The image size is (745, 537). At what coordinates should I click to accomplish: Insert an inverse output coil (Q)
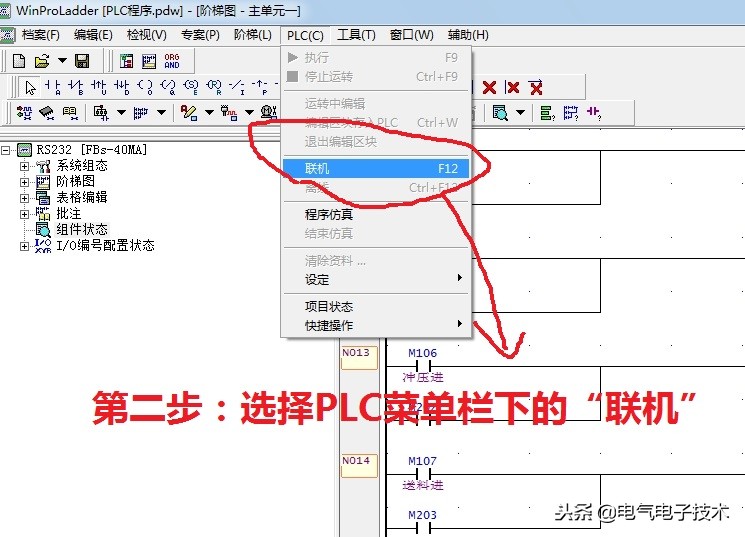point(168,87)
